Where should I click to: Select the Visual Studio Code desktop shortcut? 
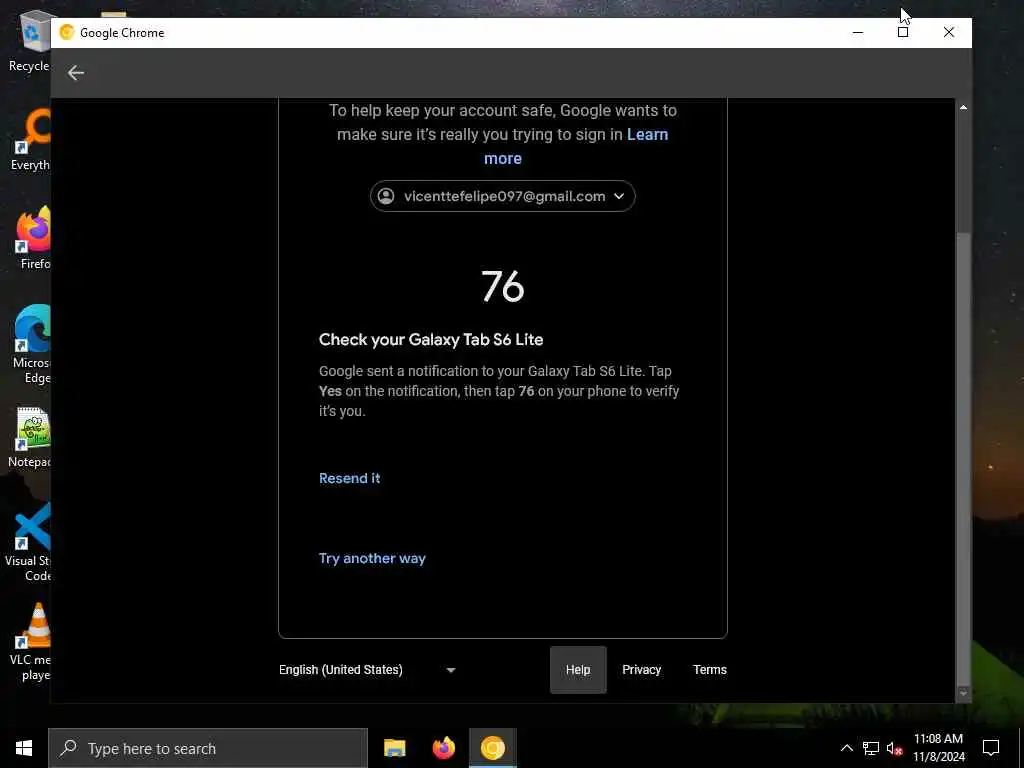29,543
